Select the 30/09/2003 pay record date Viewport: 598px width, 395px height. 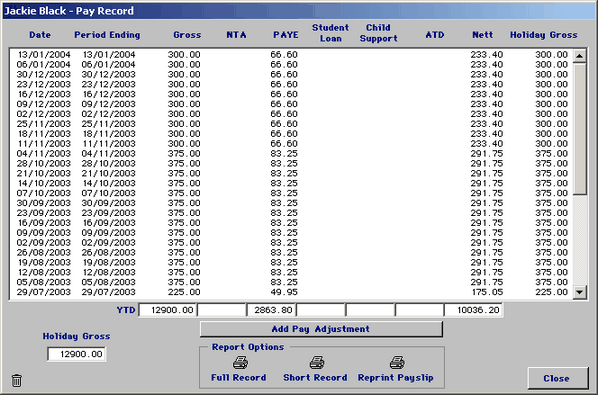pos(44,203)
